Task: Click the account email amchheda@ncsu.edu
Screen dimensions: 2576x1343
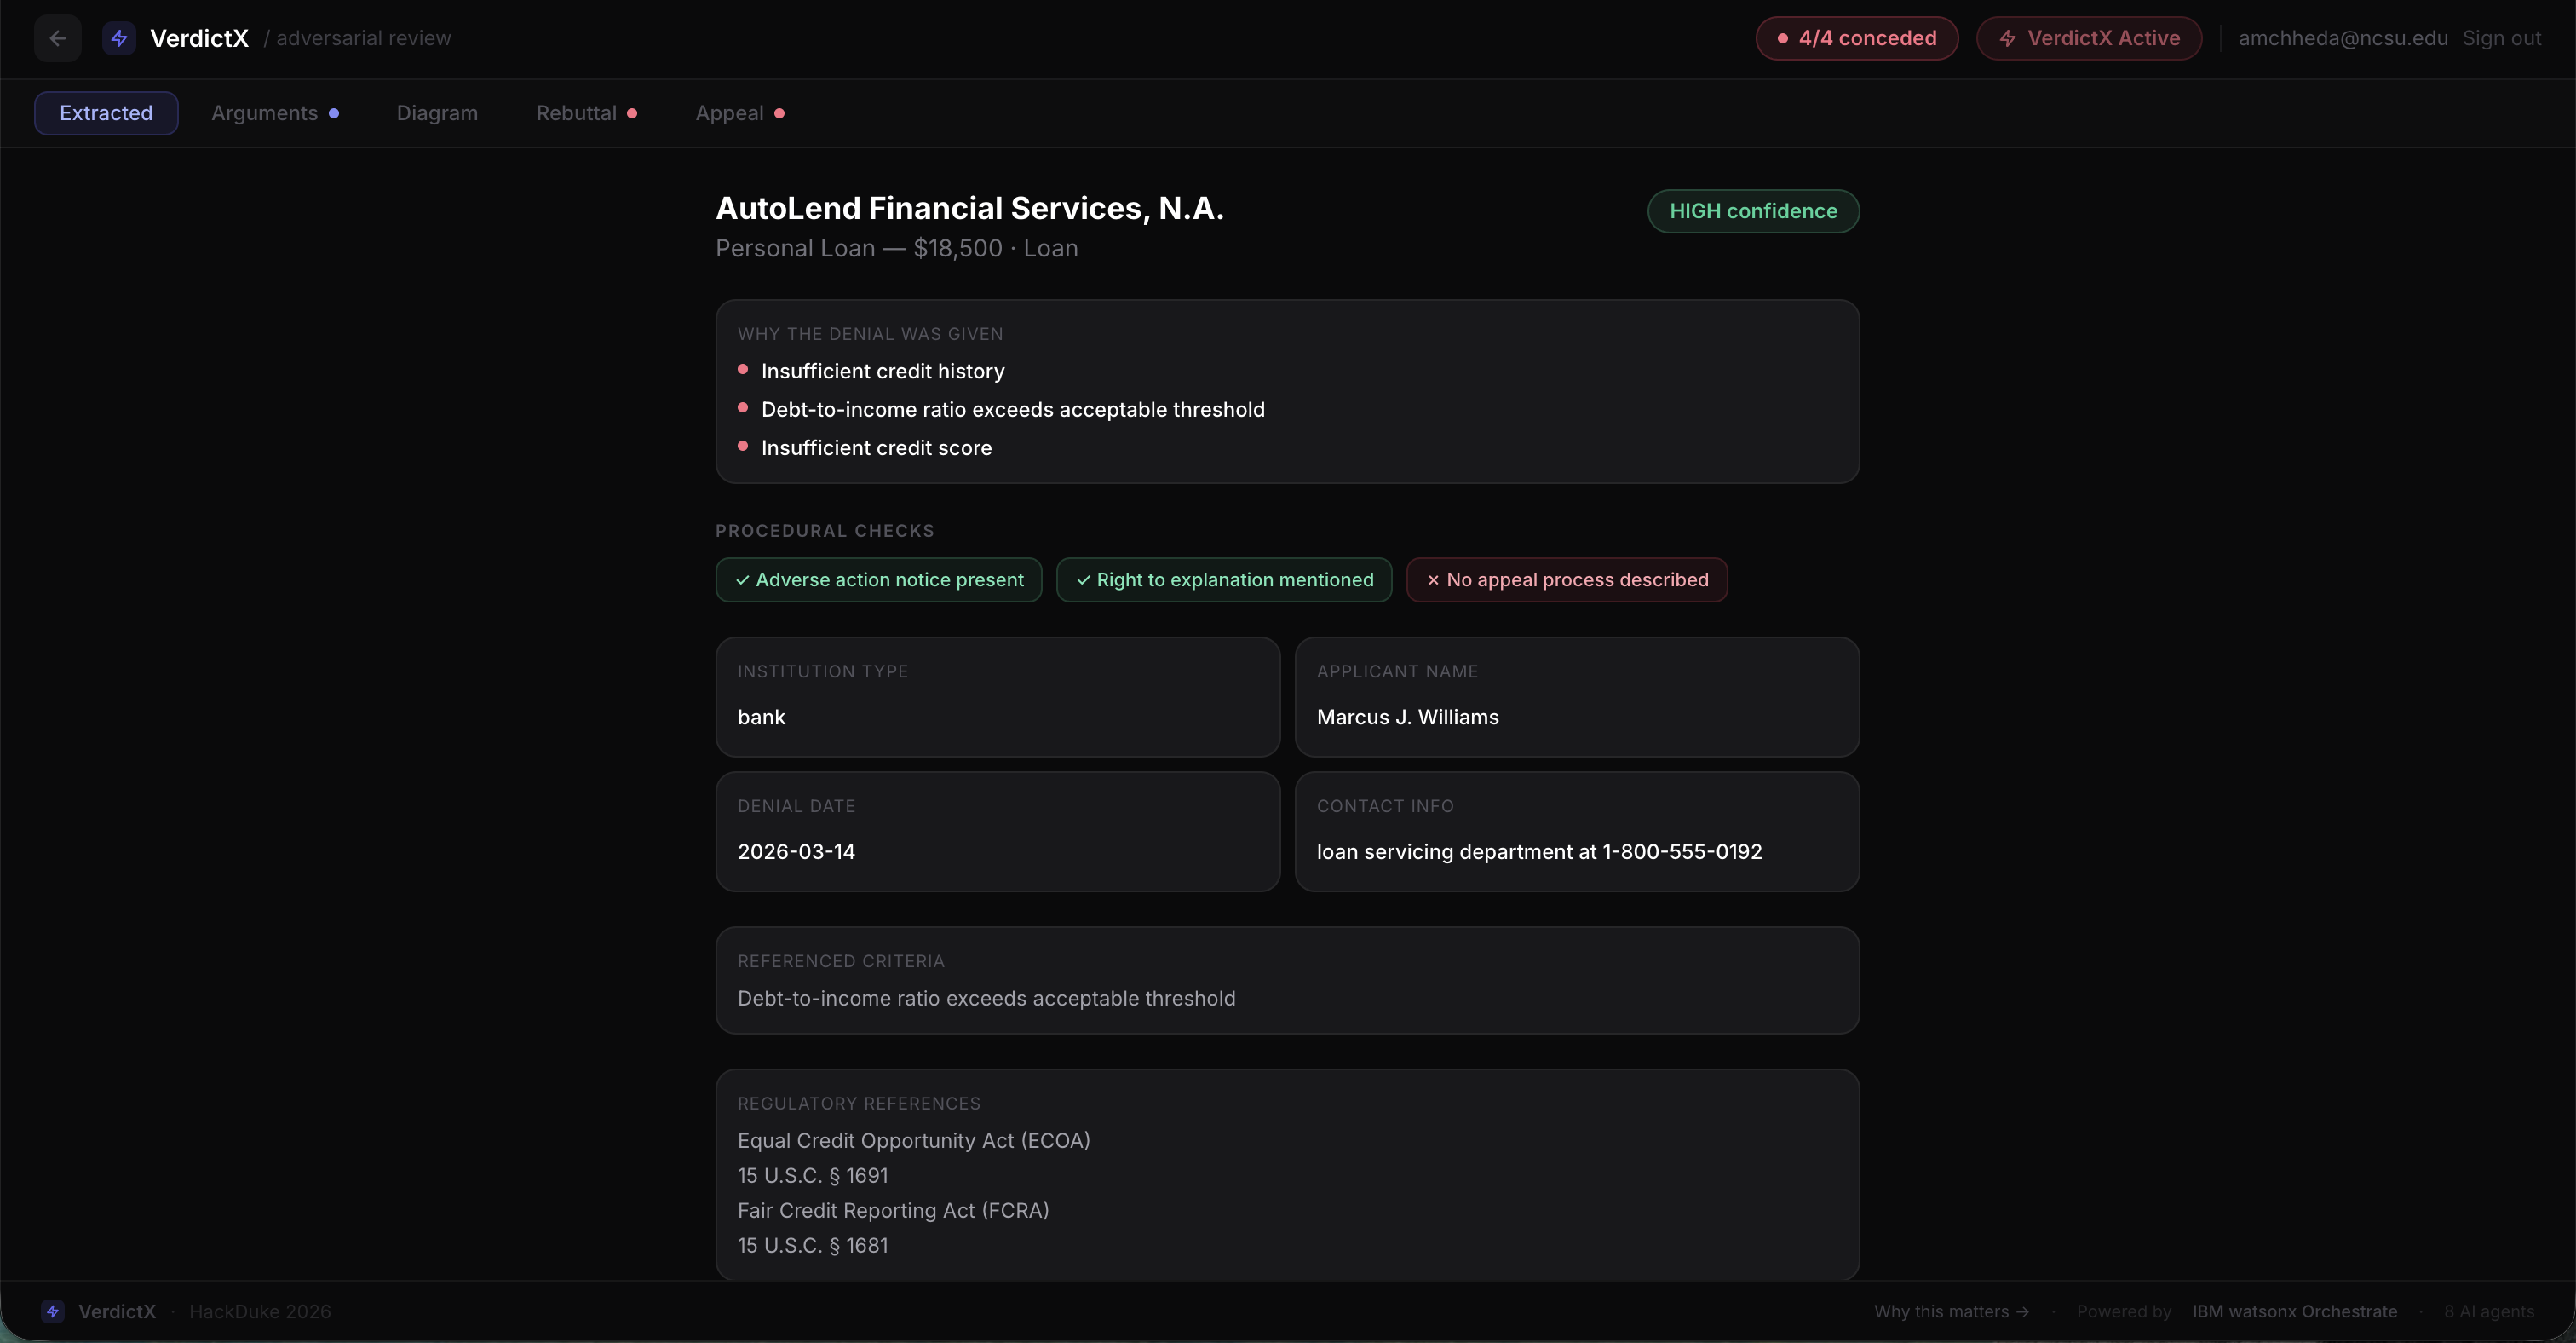Action: point(2342,38)
